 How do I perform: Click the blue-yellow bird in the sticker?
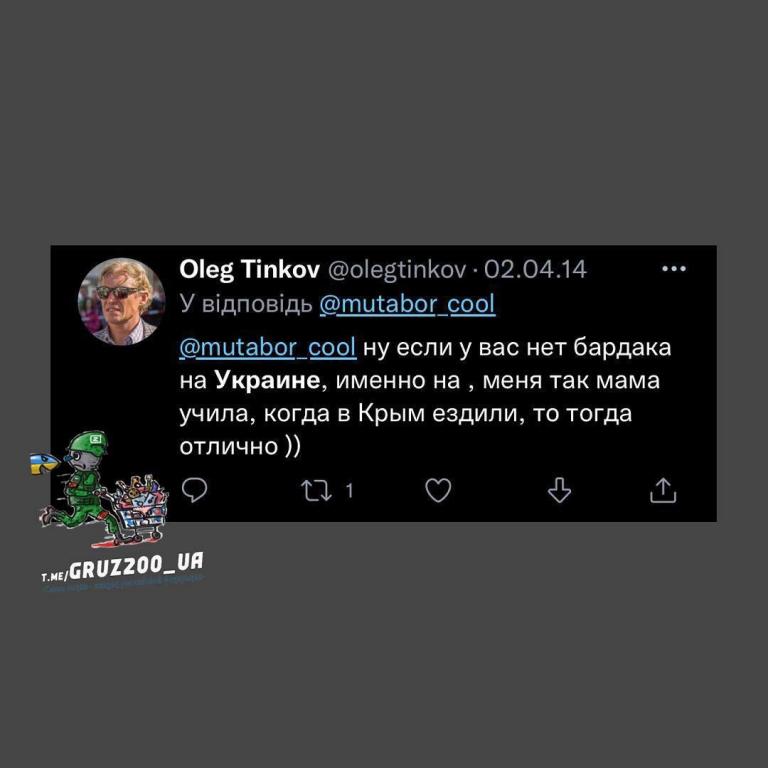pos(44,463)
